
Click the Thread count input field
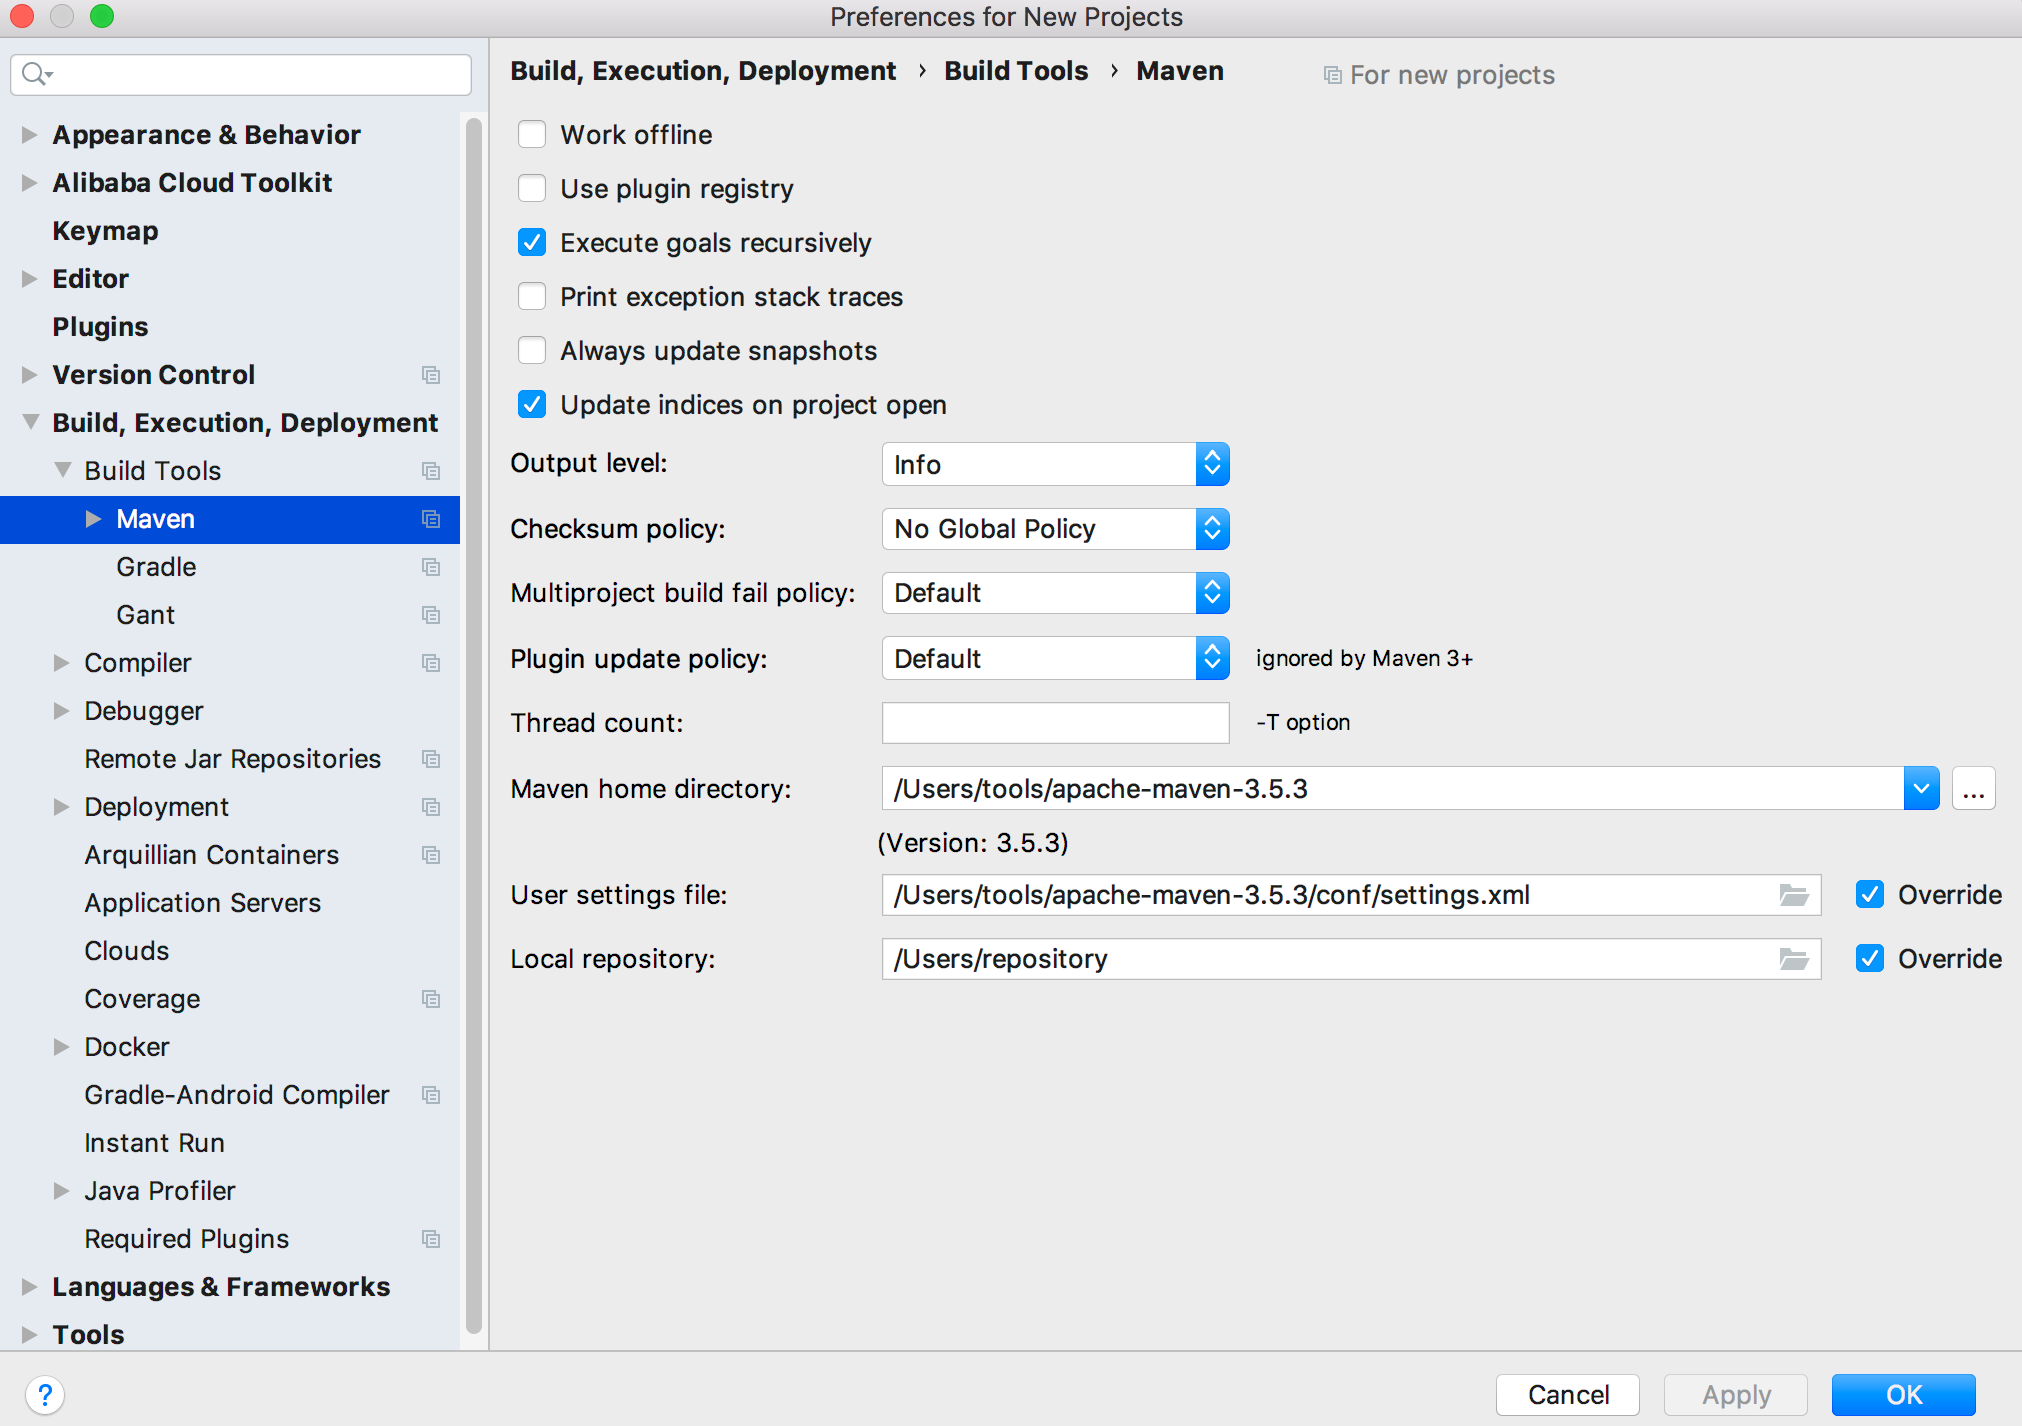(1054, 723)
